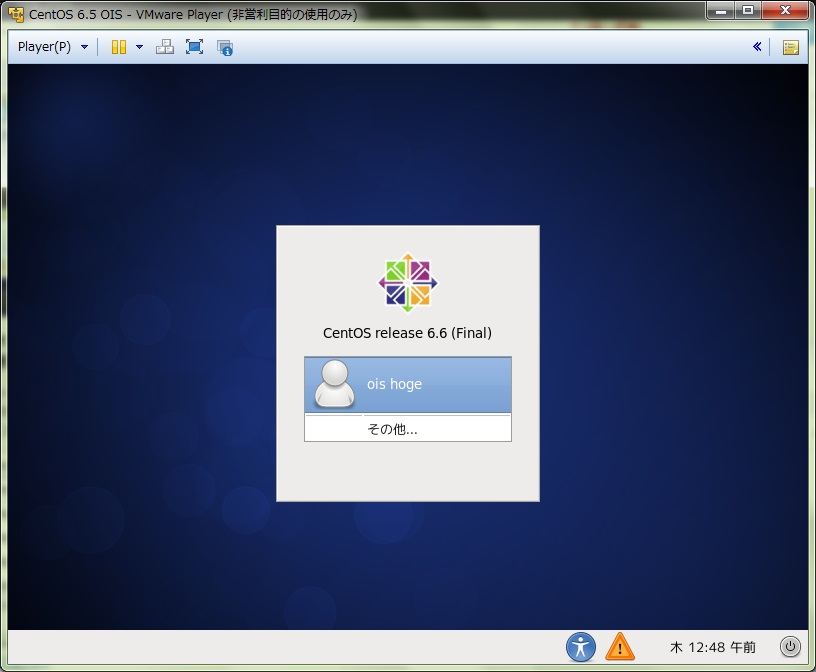
Task: Collapse toolbar with double chevron icon
Action: 757,47
